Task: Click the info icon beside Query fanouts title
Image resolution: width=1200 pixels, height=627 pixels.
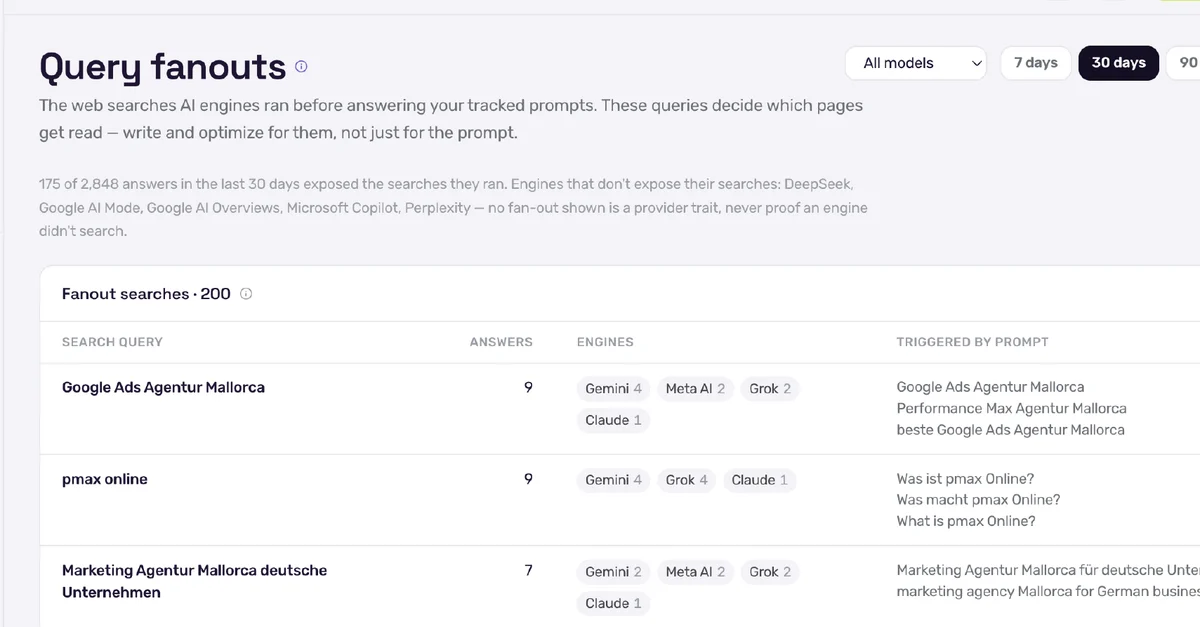Action: point(301,67)
